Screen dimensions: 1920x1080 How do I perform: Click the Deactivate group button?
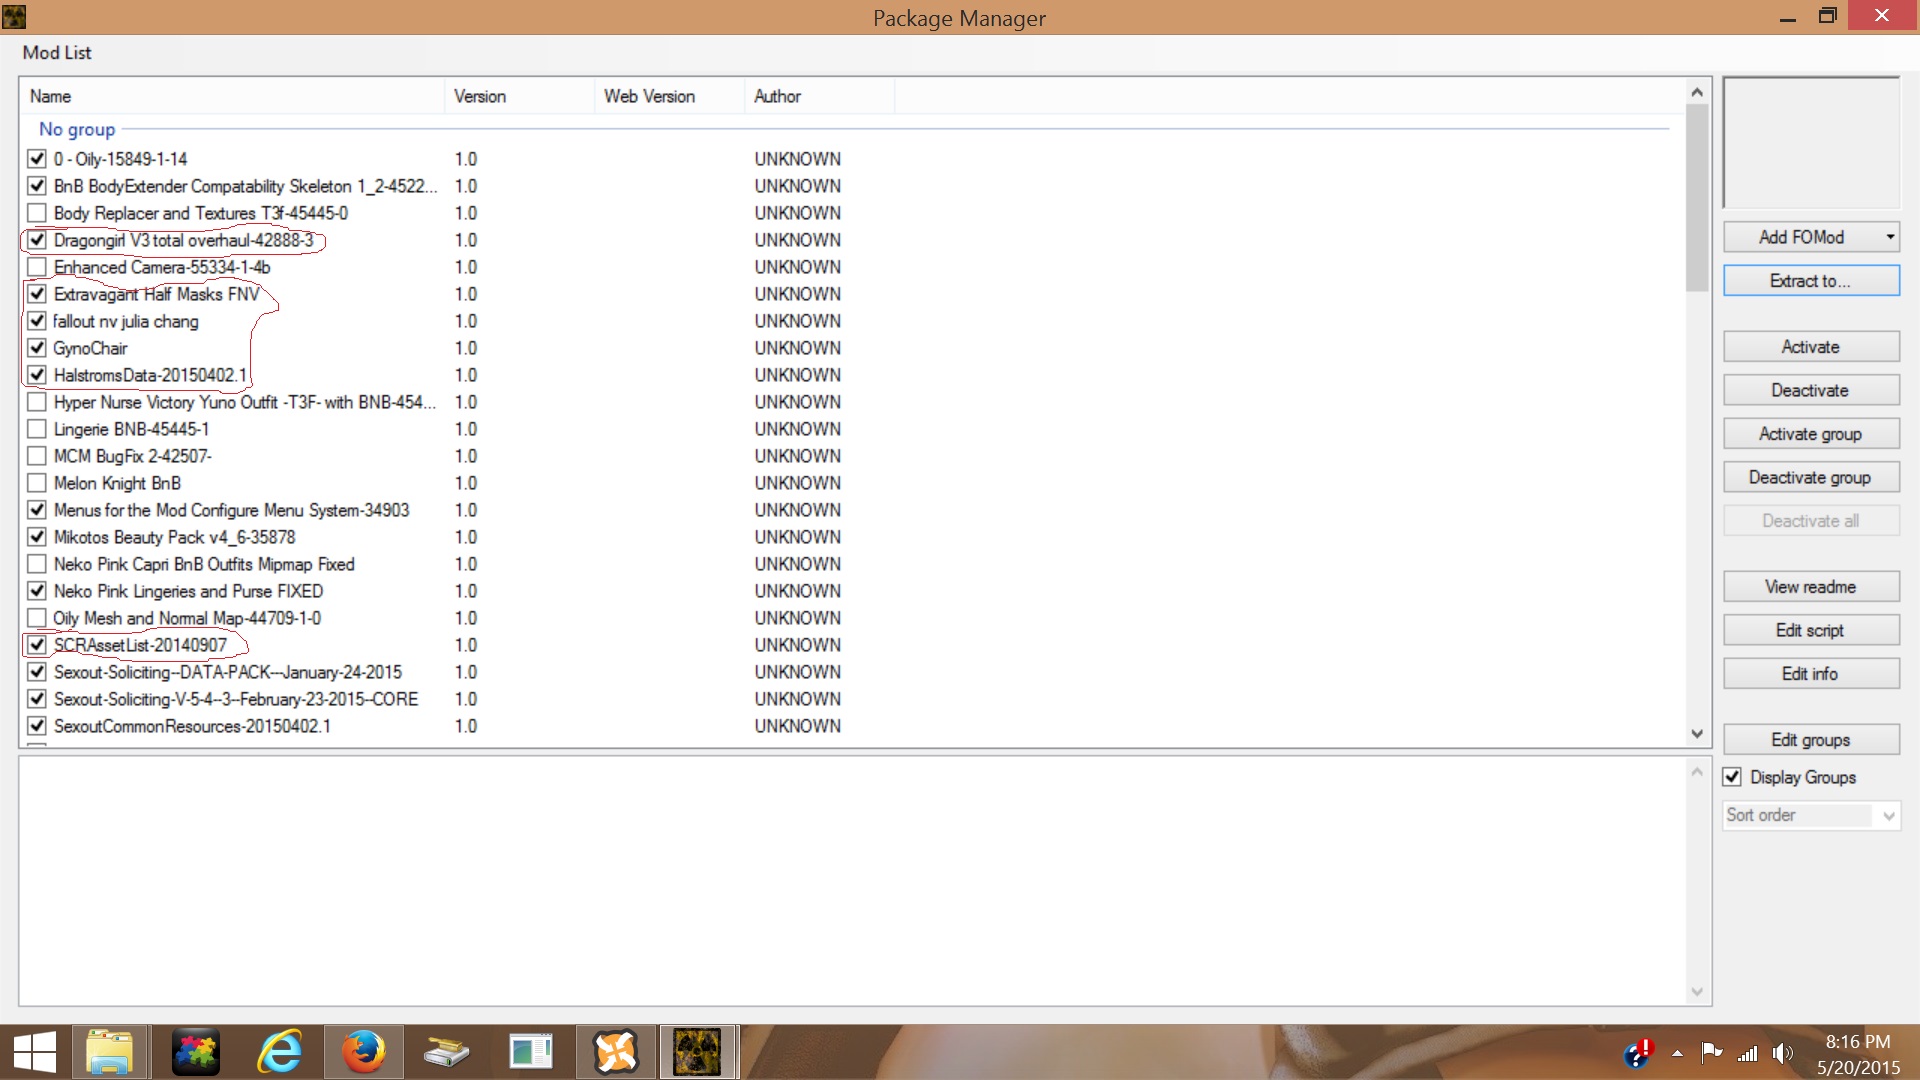pyautogui.click(x=1810, y=477)
